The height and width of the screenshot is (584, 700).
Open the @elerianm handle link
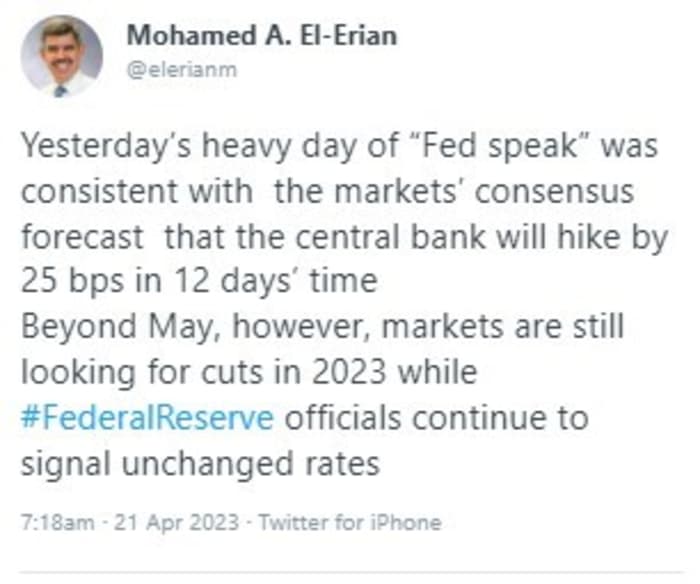(182, 70)
